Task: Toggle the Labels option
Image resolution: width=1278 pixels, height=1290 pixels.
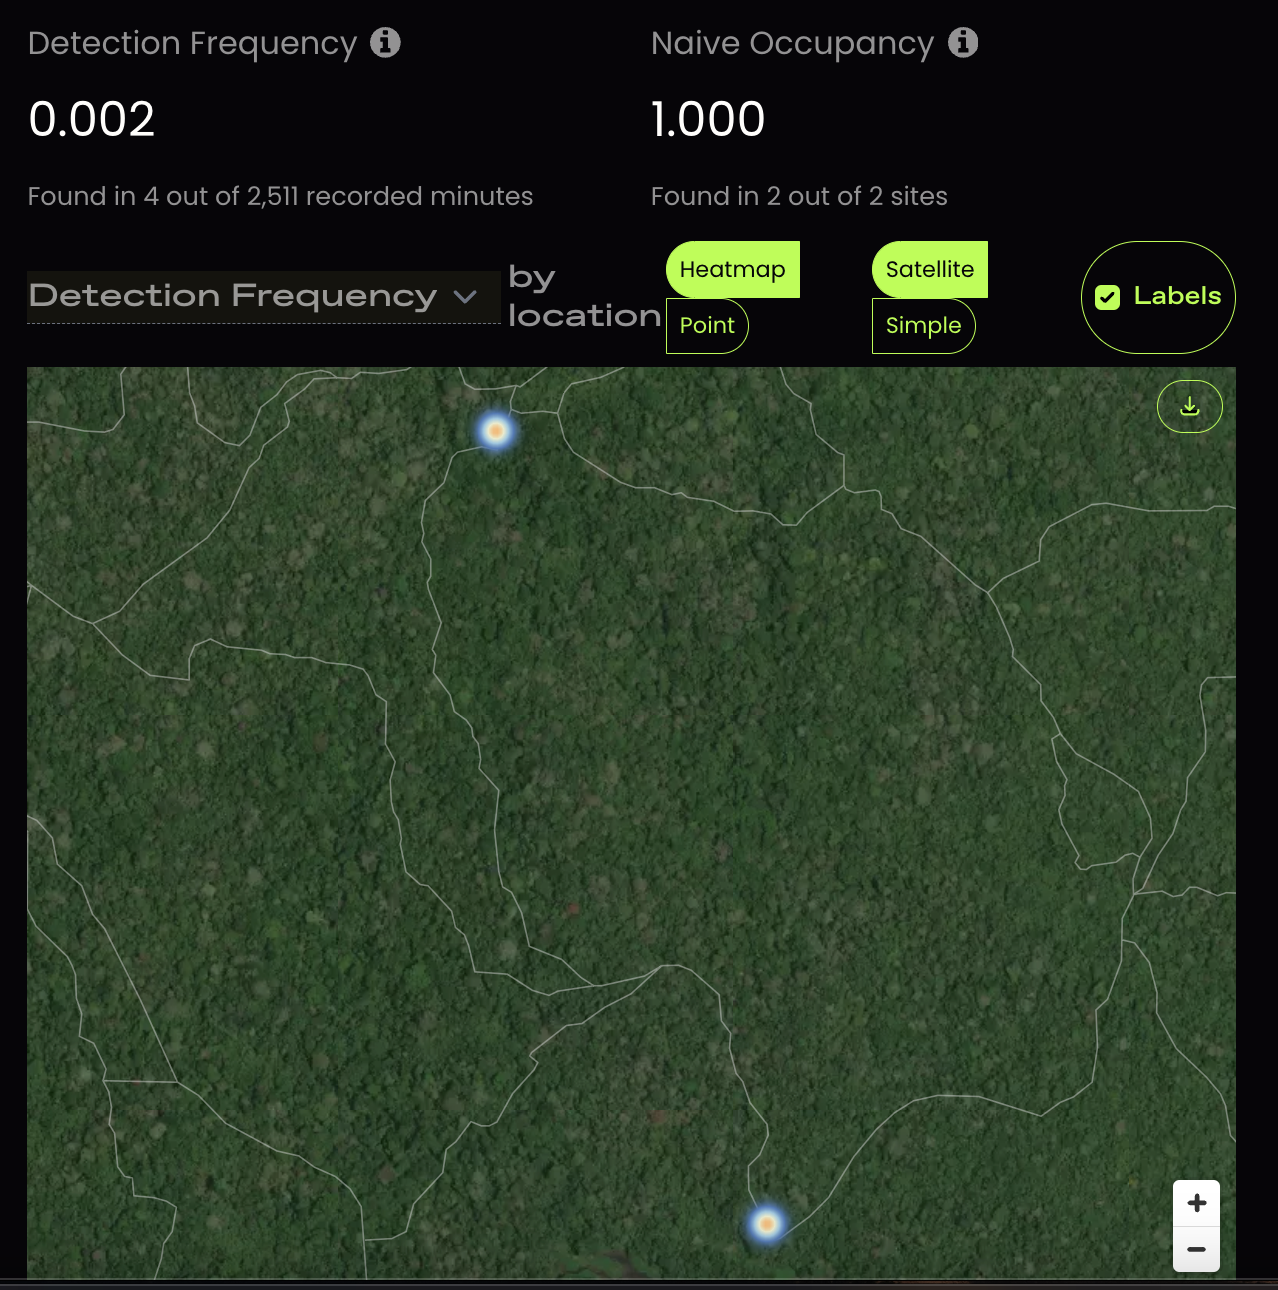Action: coord(1158,297)
